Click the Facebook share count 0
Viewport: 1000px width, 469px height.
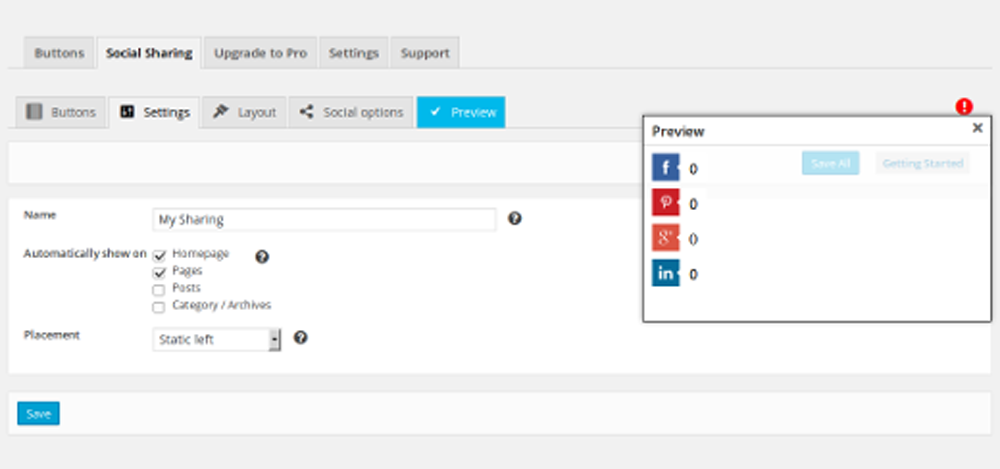point(693,169)
